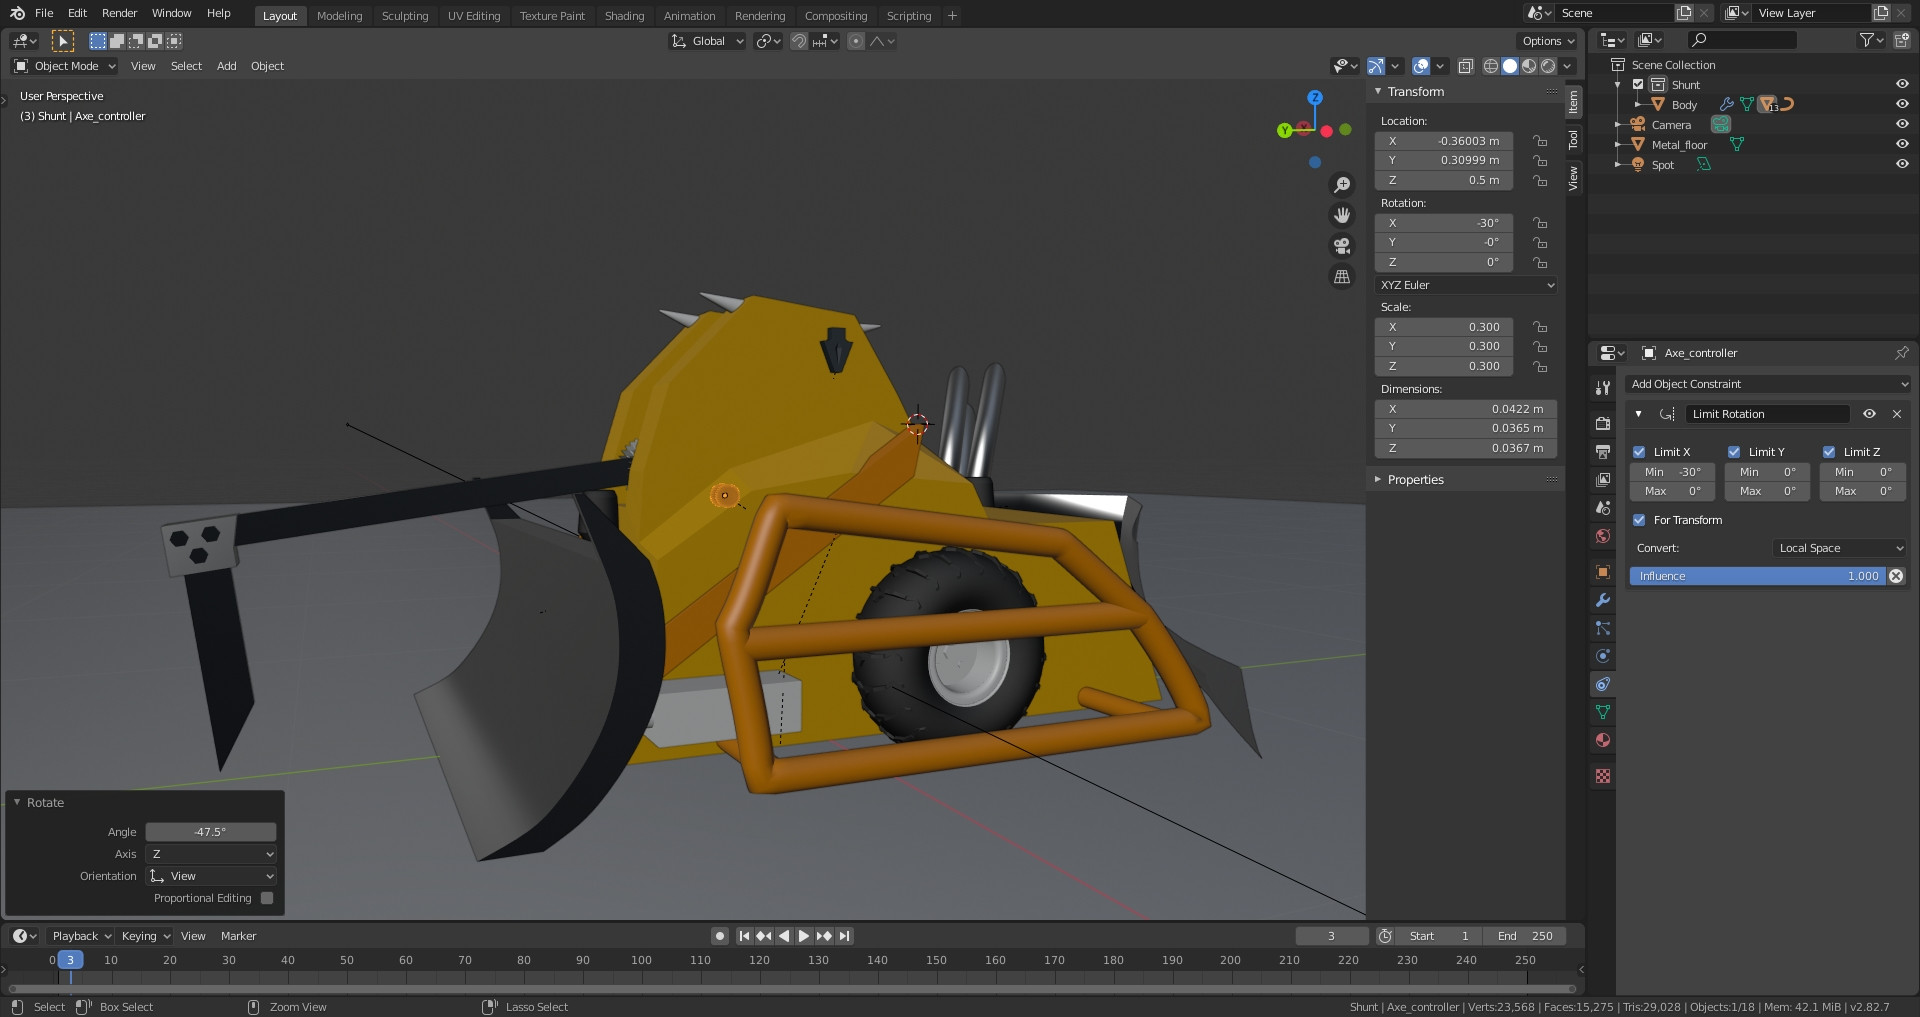This screenshot has width=1920, height=1017.
Task: Toggle For Transform checkbox
Action: point(1639,520)
